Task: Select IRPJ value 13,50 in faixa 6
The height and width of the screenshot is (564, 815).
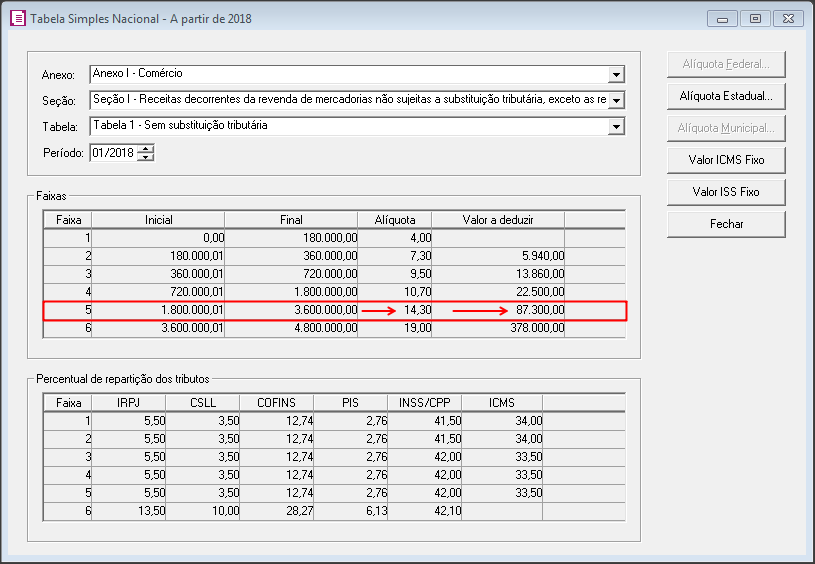Action: pos(128,511)
